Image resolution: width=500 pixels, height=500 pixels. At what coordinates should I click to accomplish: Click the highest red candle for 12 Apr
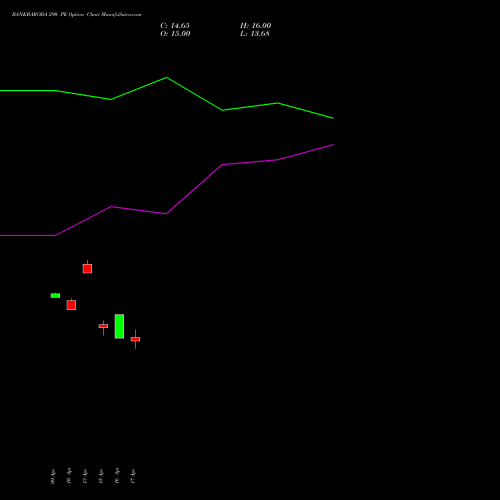(x=87, y=268)
